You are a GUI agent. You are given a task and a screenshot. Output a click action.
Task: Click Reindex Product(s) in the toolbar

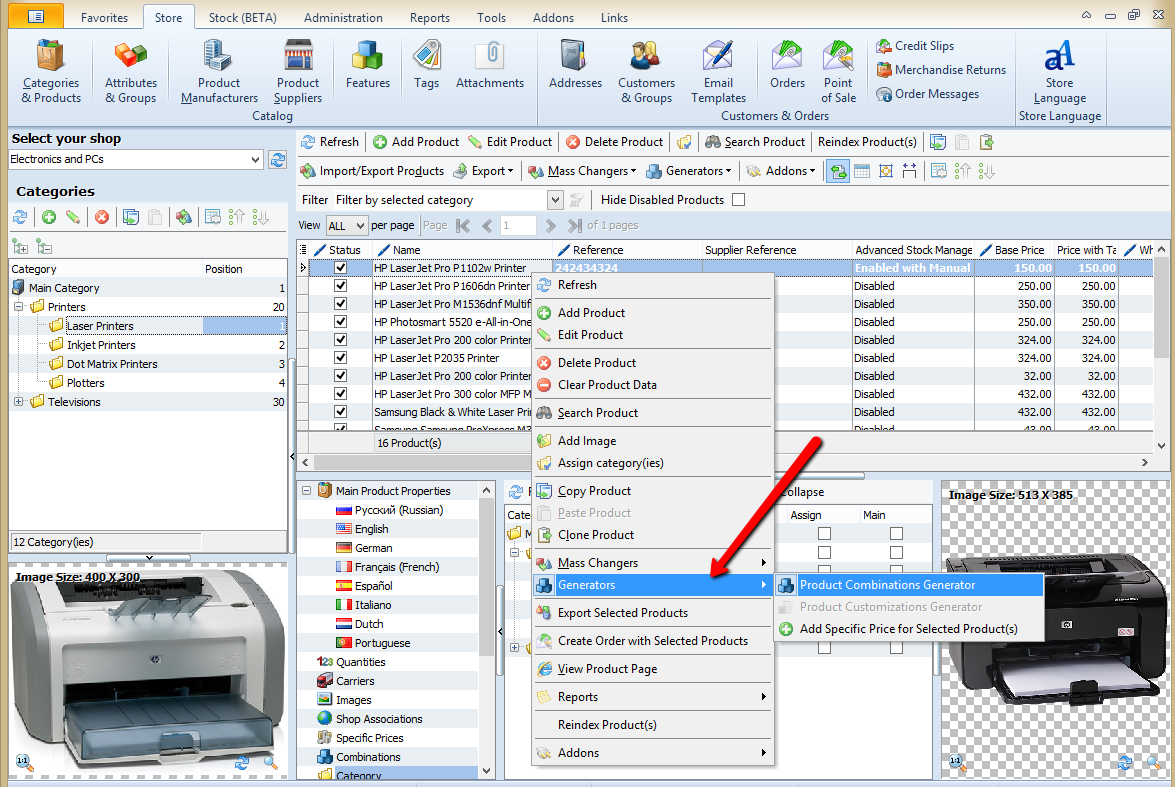(867, 142)
